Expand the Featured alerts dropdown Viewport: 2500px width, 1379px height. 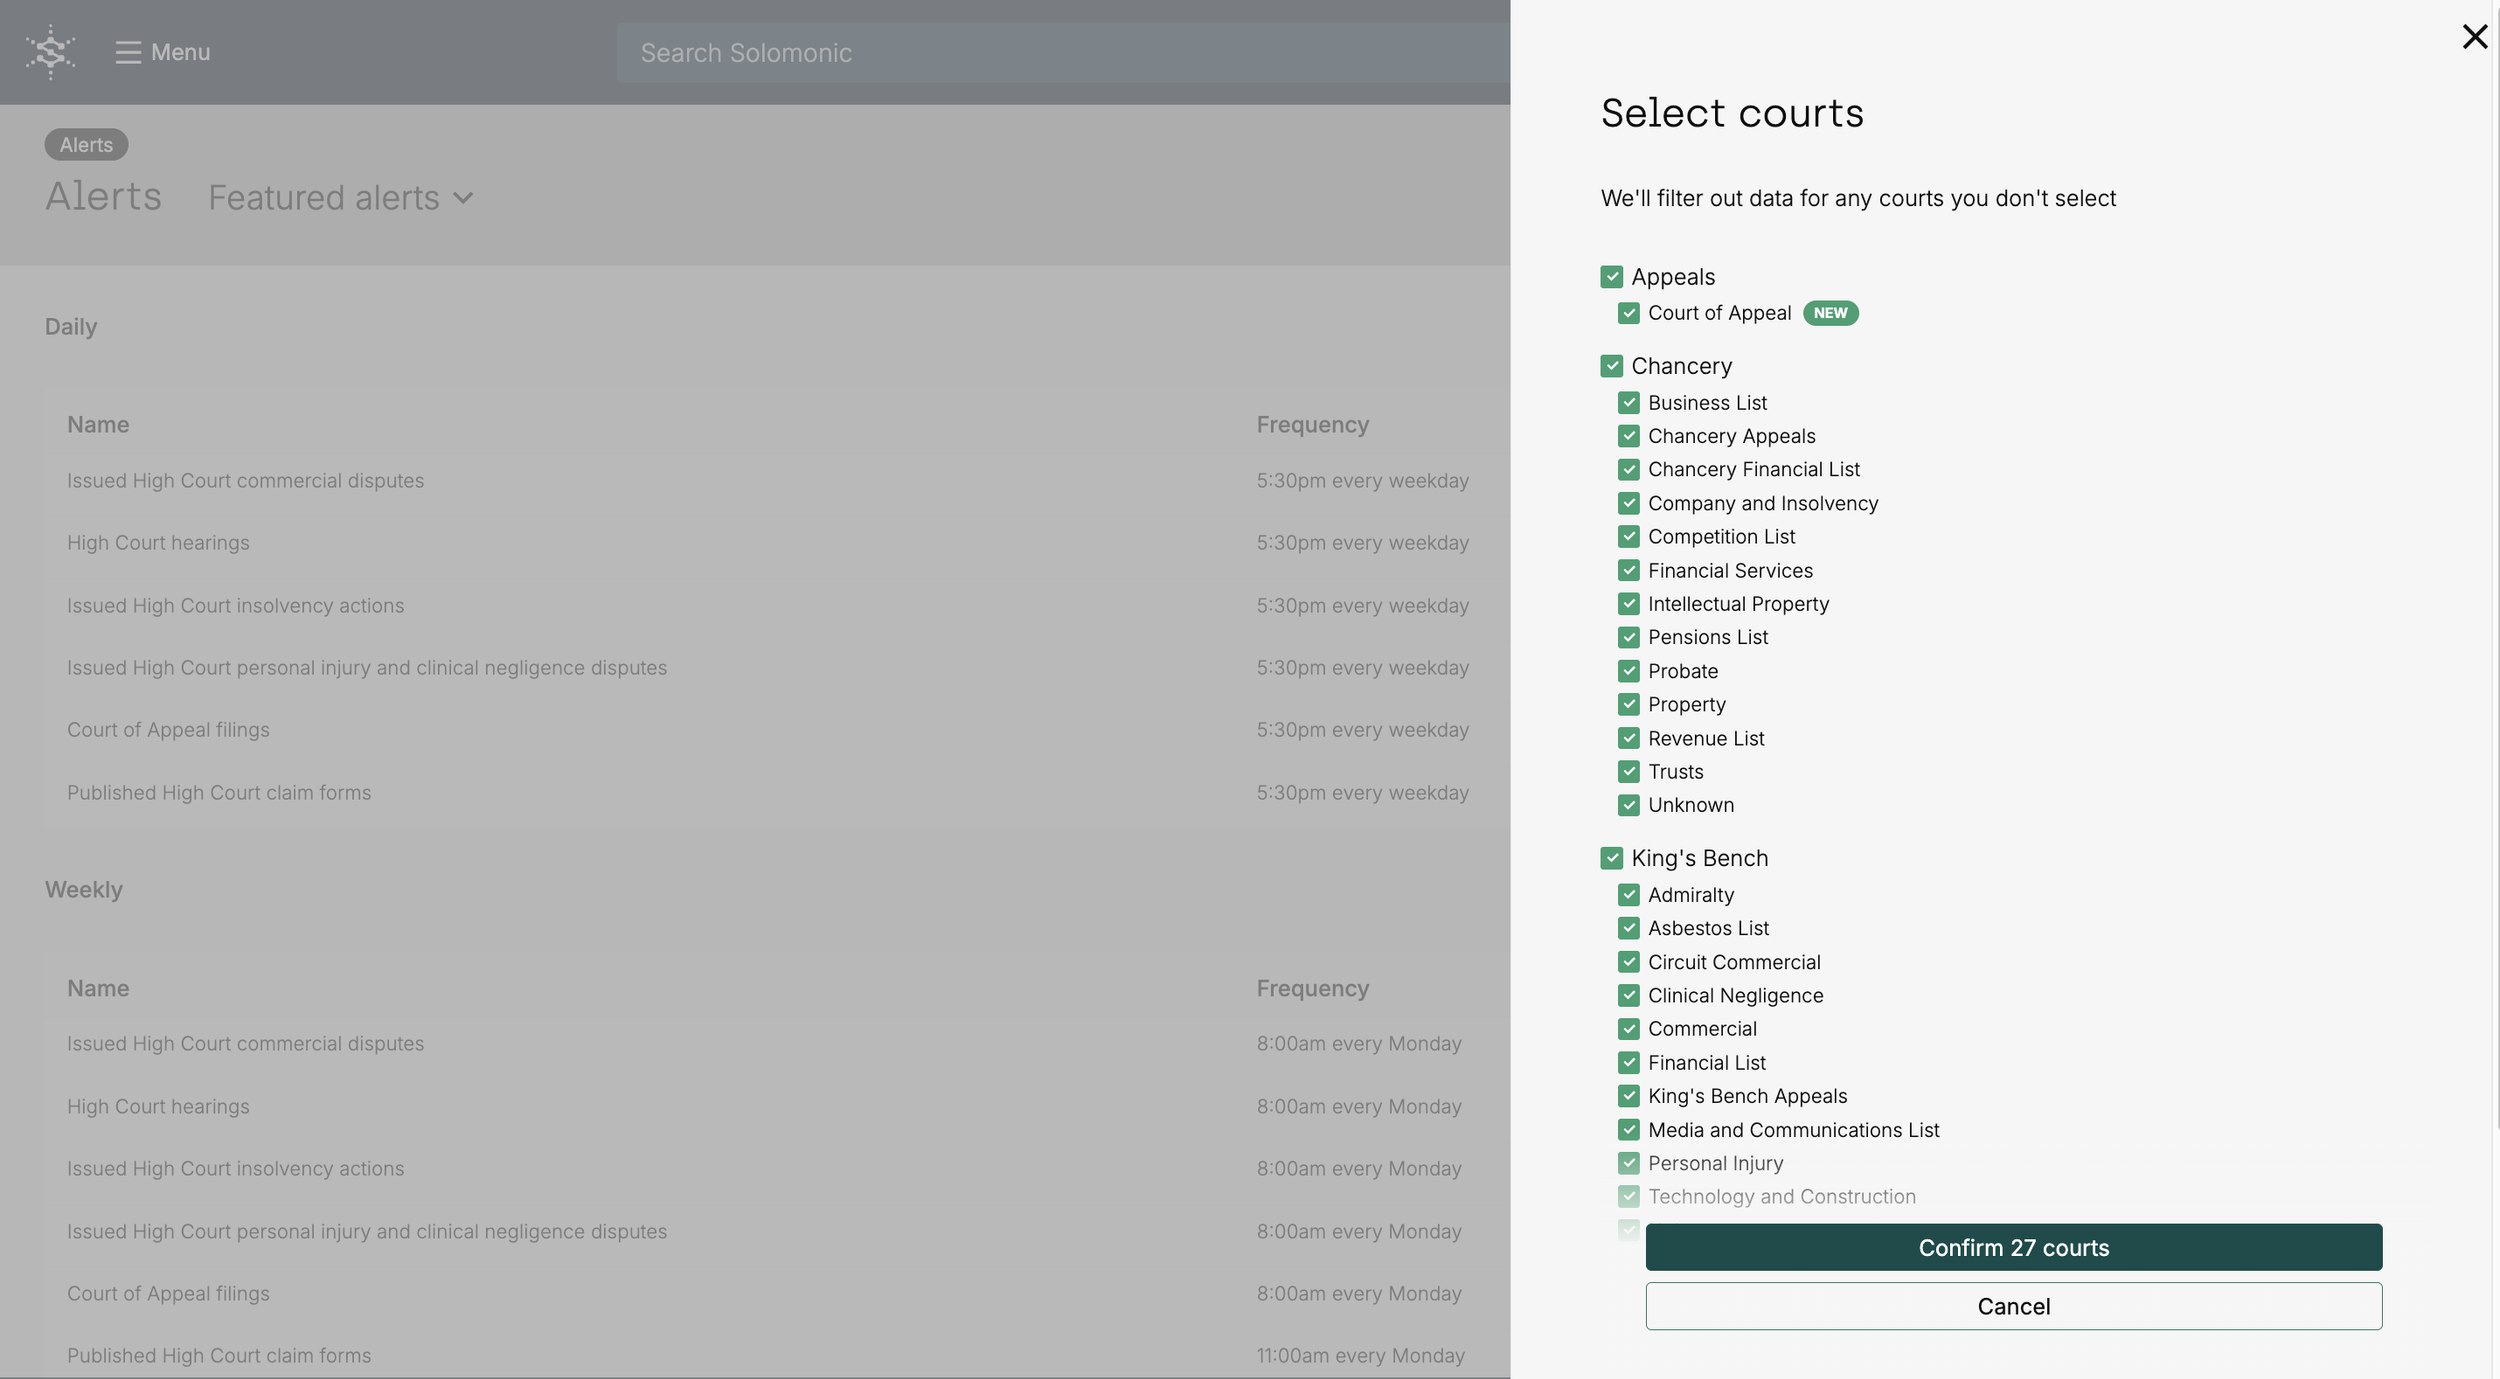click(340, 198)
